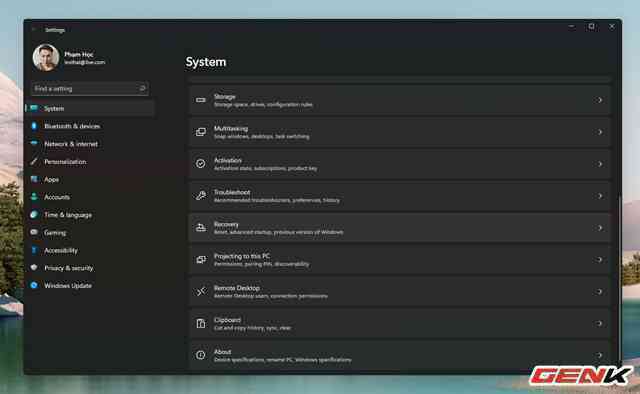The width and height of the screenshot is (640, 394).
Task: Minimize the Settings window
Action: [x=571, y=27]
